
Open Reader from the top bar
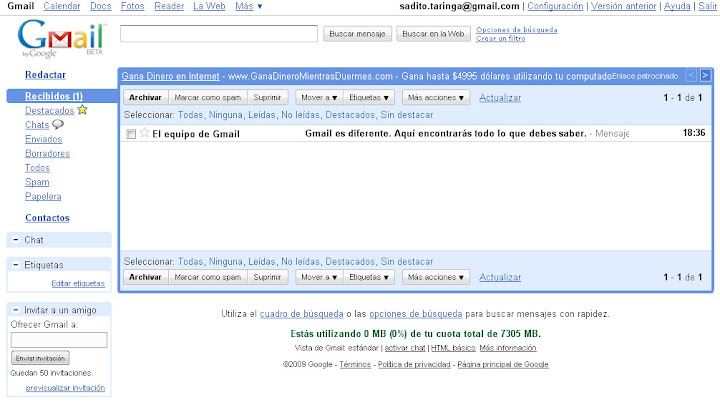[x=169, y=6]
